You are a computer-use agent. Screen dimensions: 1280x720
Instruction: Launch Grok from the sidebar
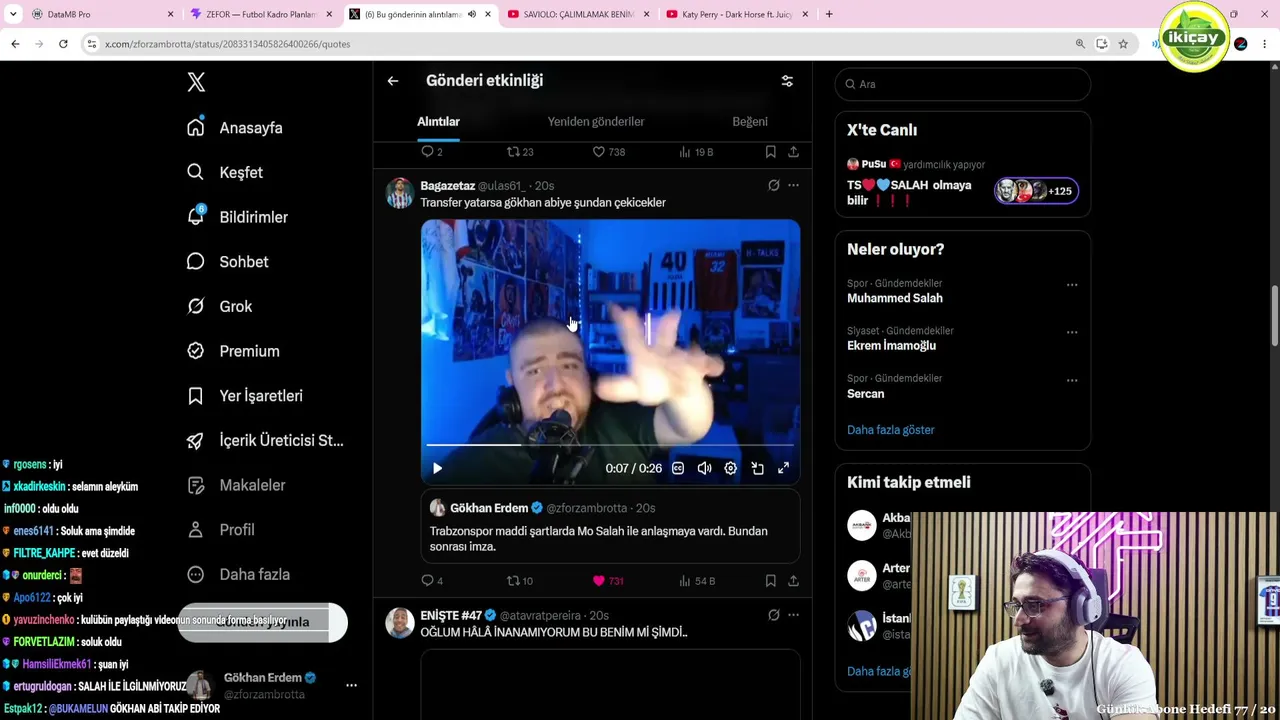219,307
